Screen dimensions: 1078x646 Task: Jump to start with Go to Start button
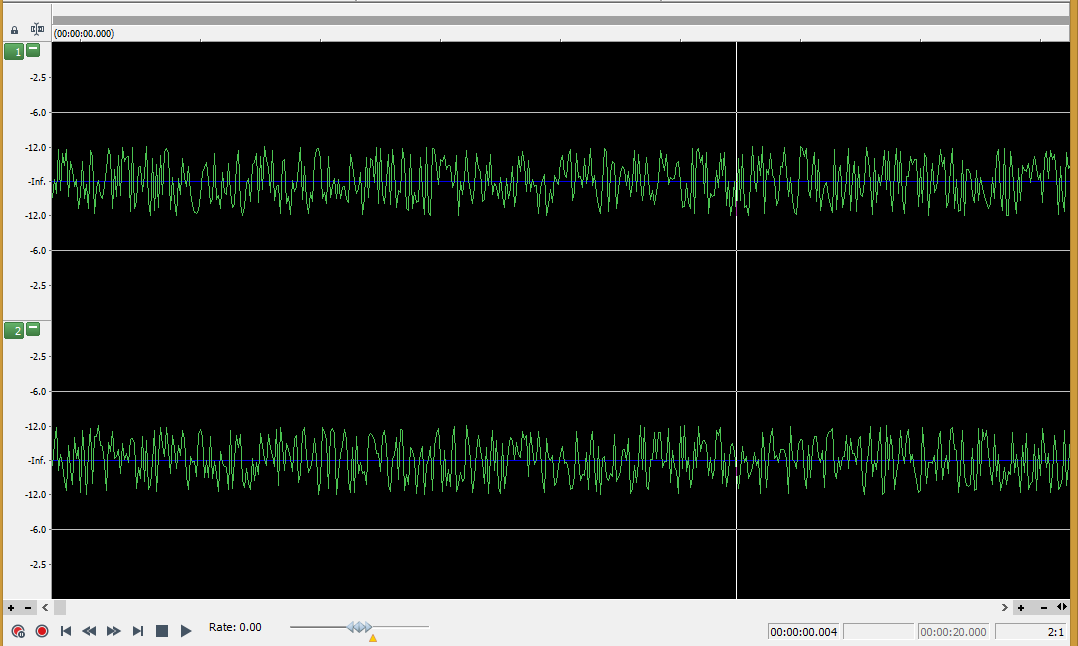(x=66, y=631)
